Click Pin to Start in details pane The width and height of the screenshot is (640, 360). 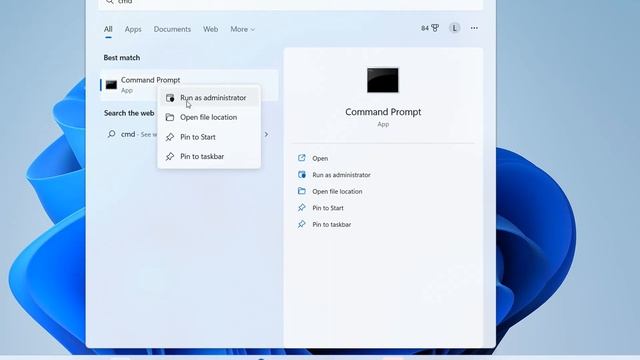pos(328,208)
